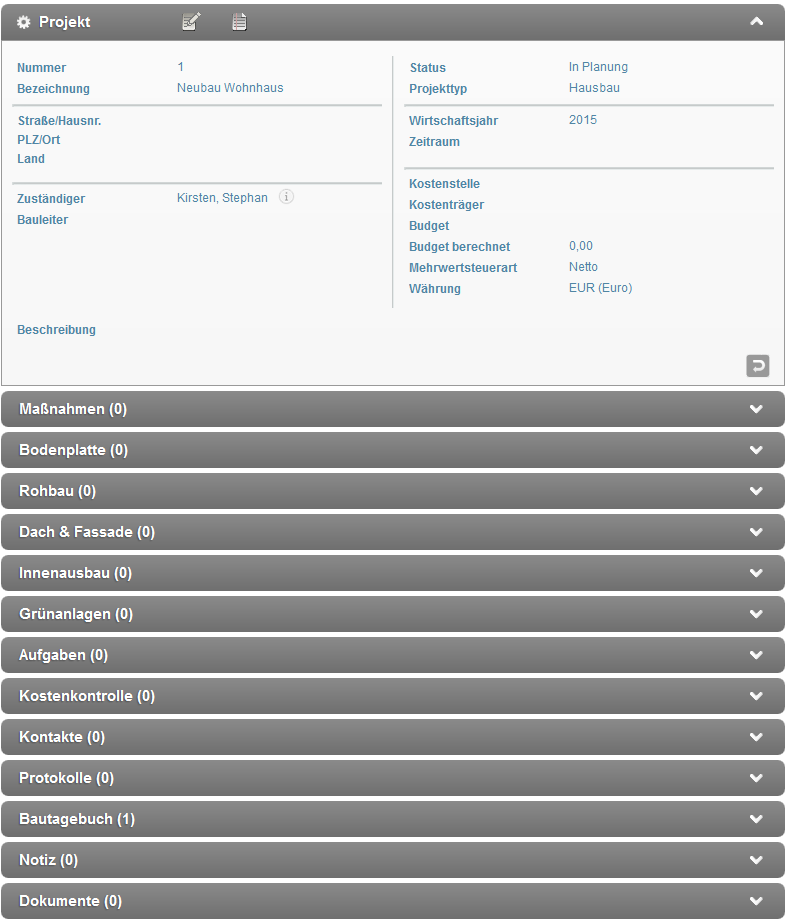This screenshot has width=789, height=920.
Task: Collapse the Projekt panel with the chevron
Action: coord(757,21)
